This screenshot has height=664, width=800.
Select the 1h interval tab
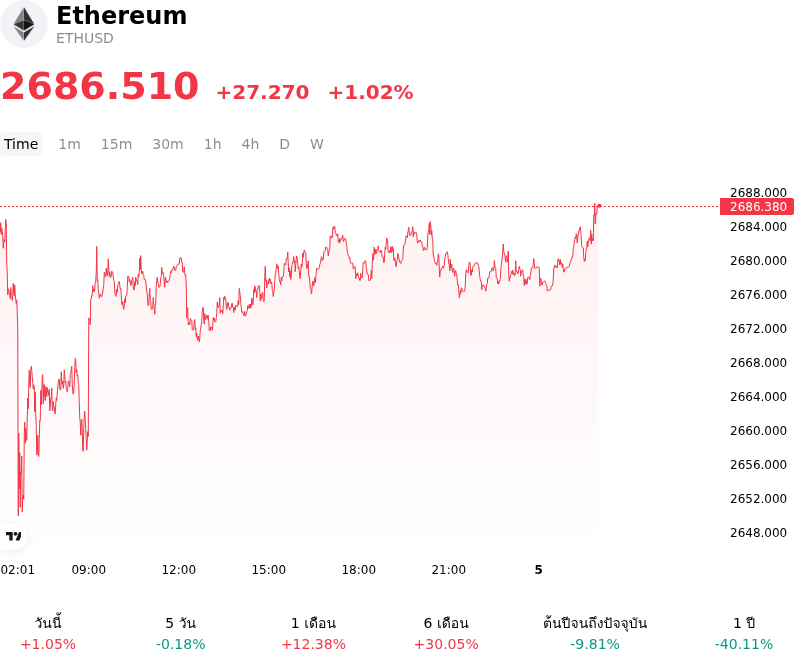coord(213,144)
